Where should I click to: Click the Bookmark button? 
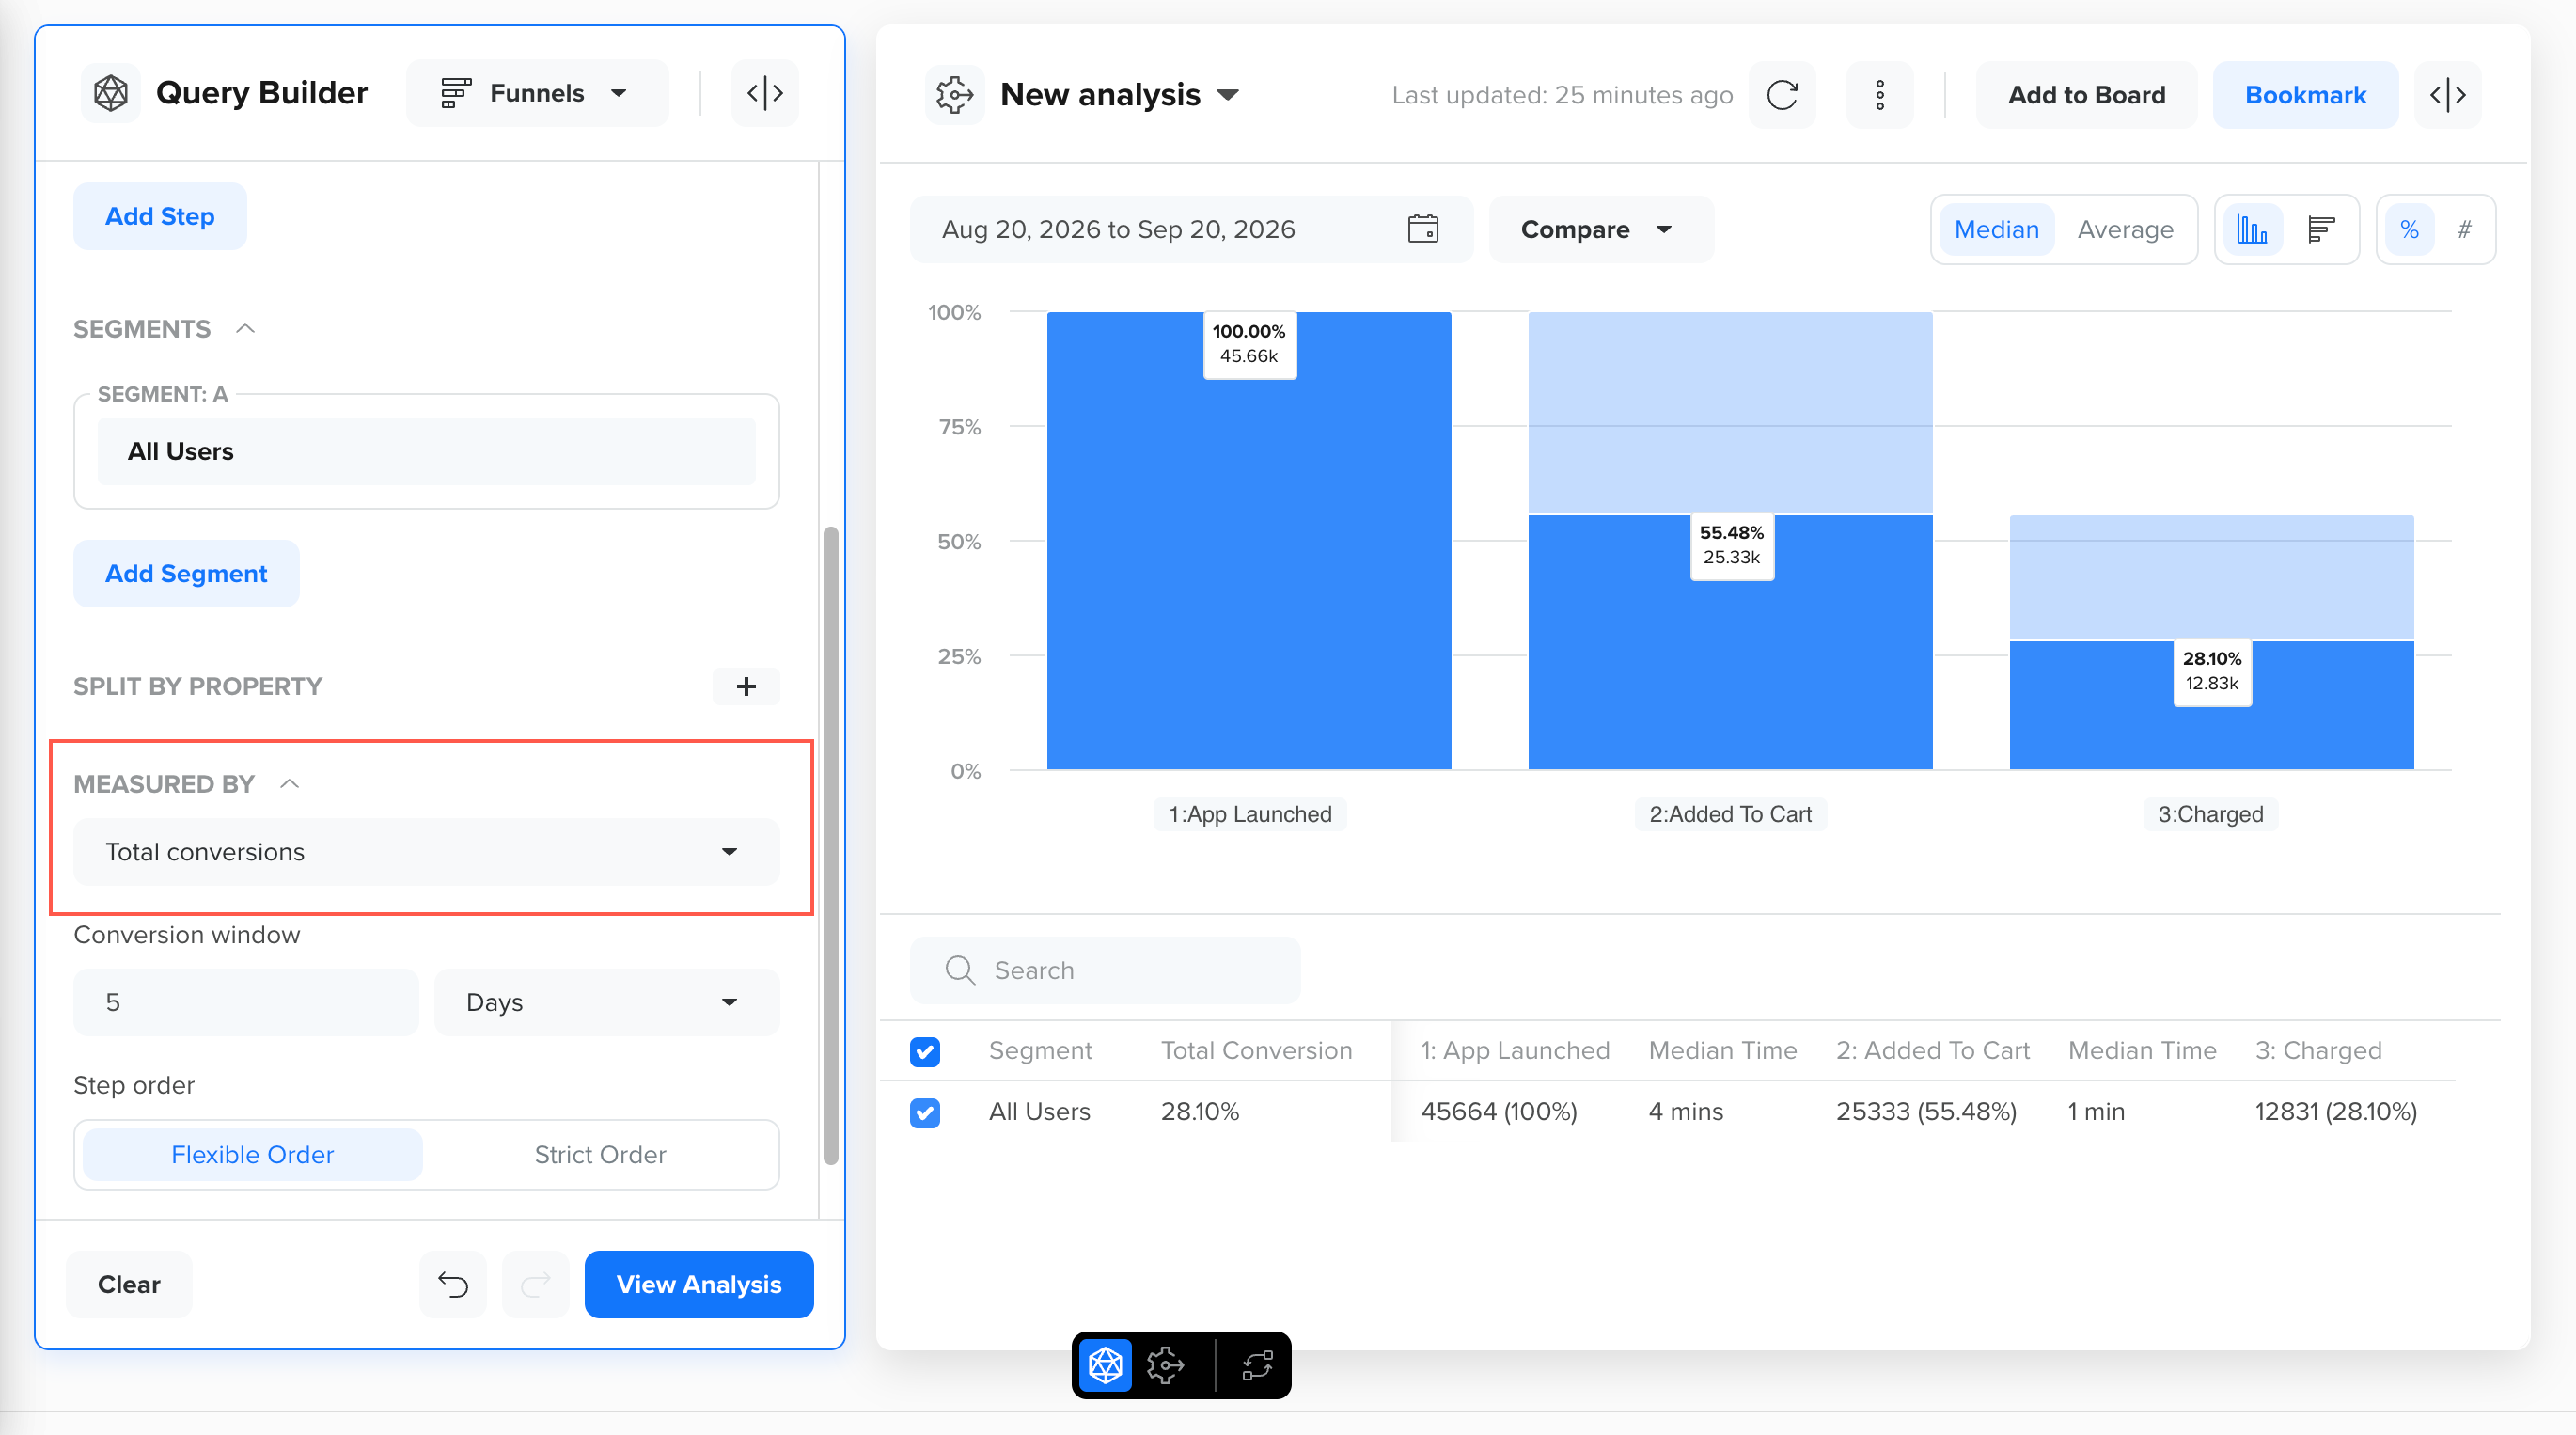tap(2305, 95)
